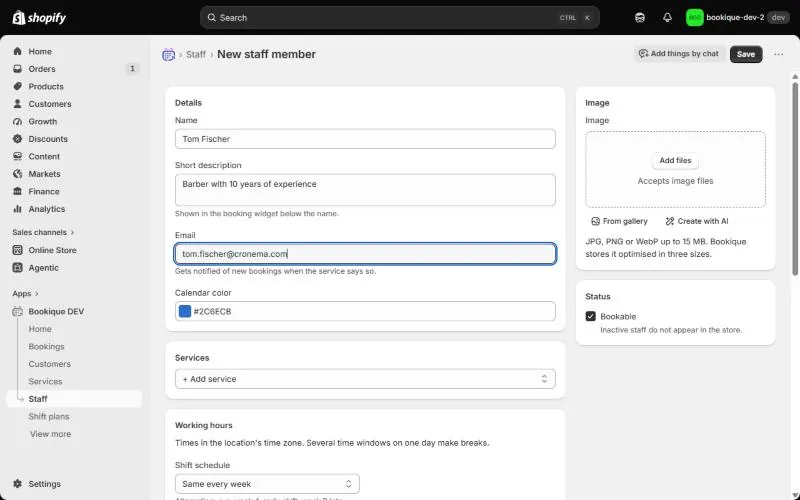Click the Create with AI wand icon

point(670,221)
